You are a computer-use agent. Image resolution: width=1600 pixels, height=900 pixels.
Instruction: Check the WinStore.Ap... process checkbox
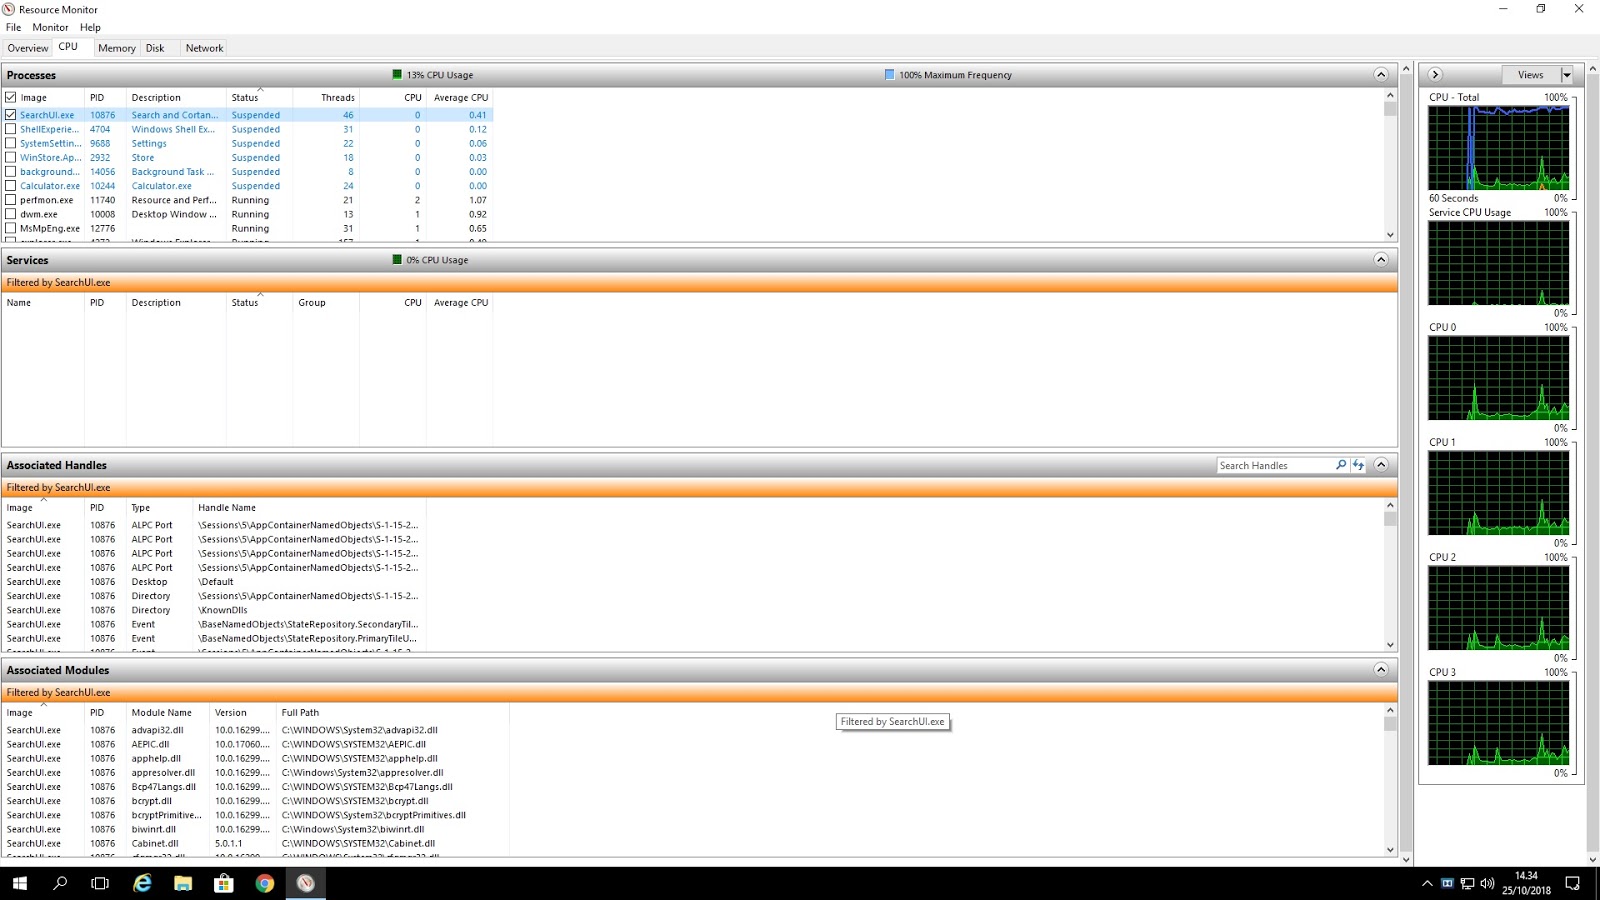tap(11, 157)
